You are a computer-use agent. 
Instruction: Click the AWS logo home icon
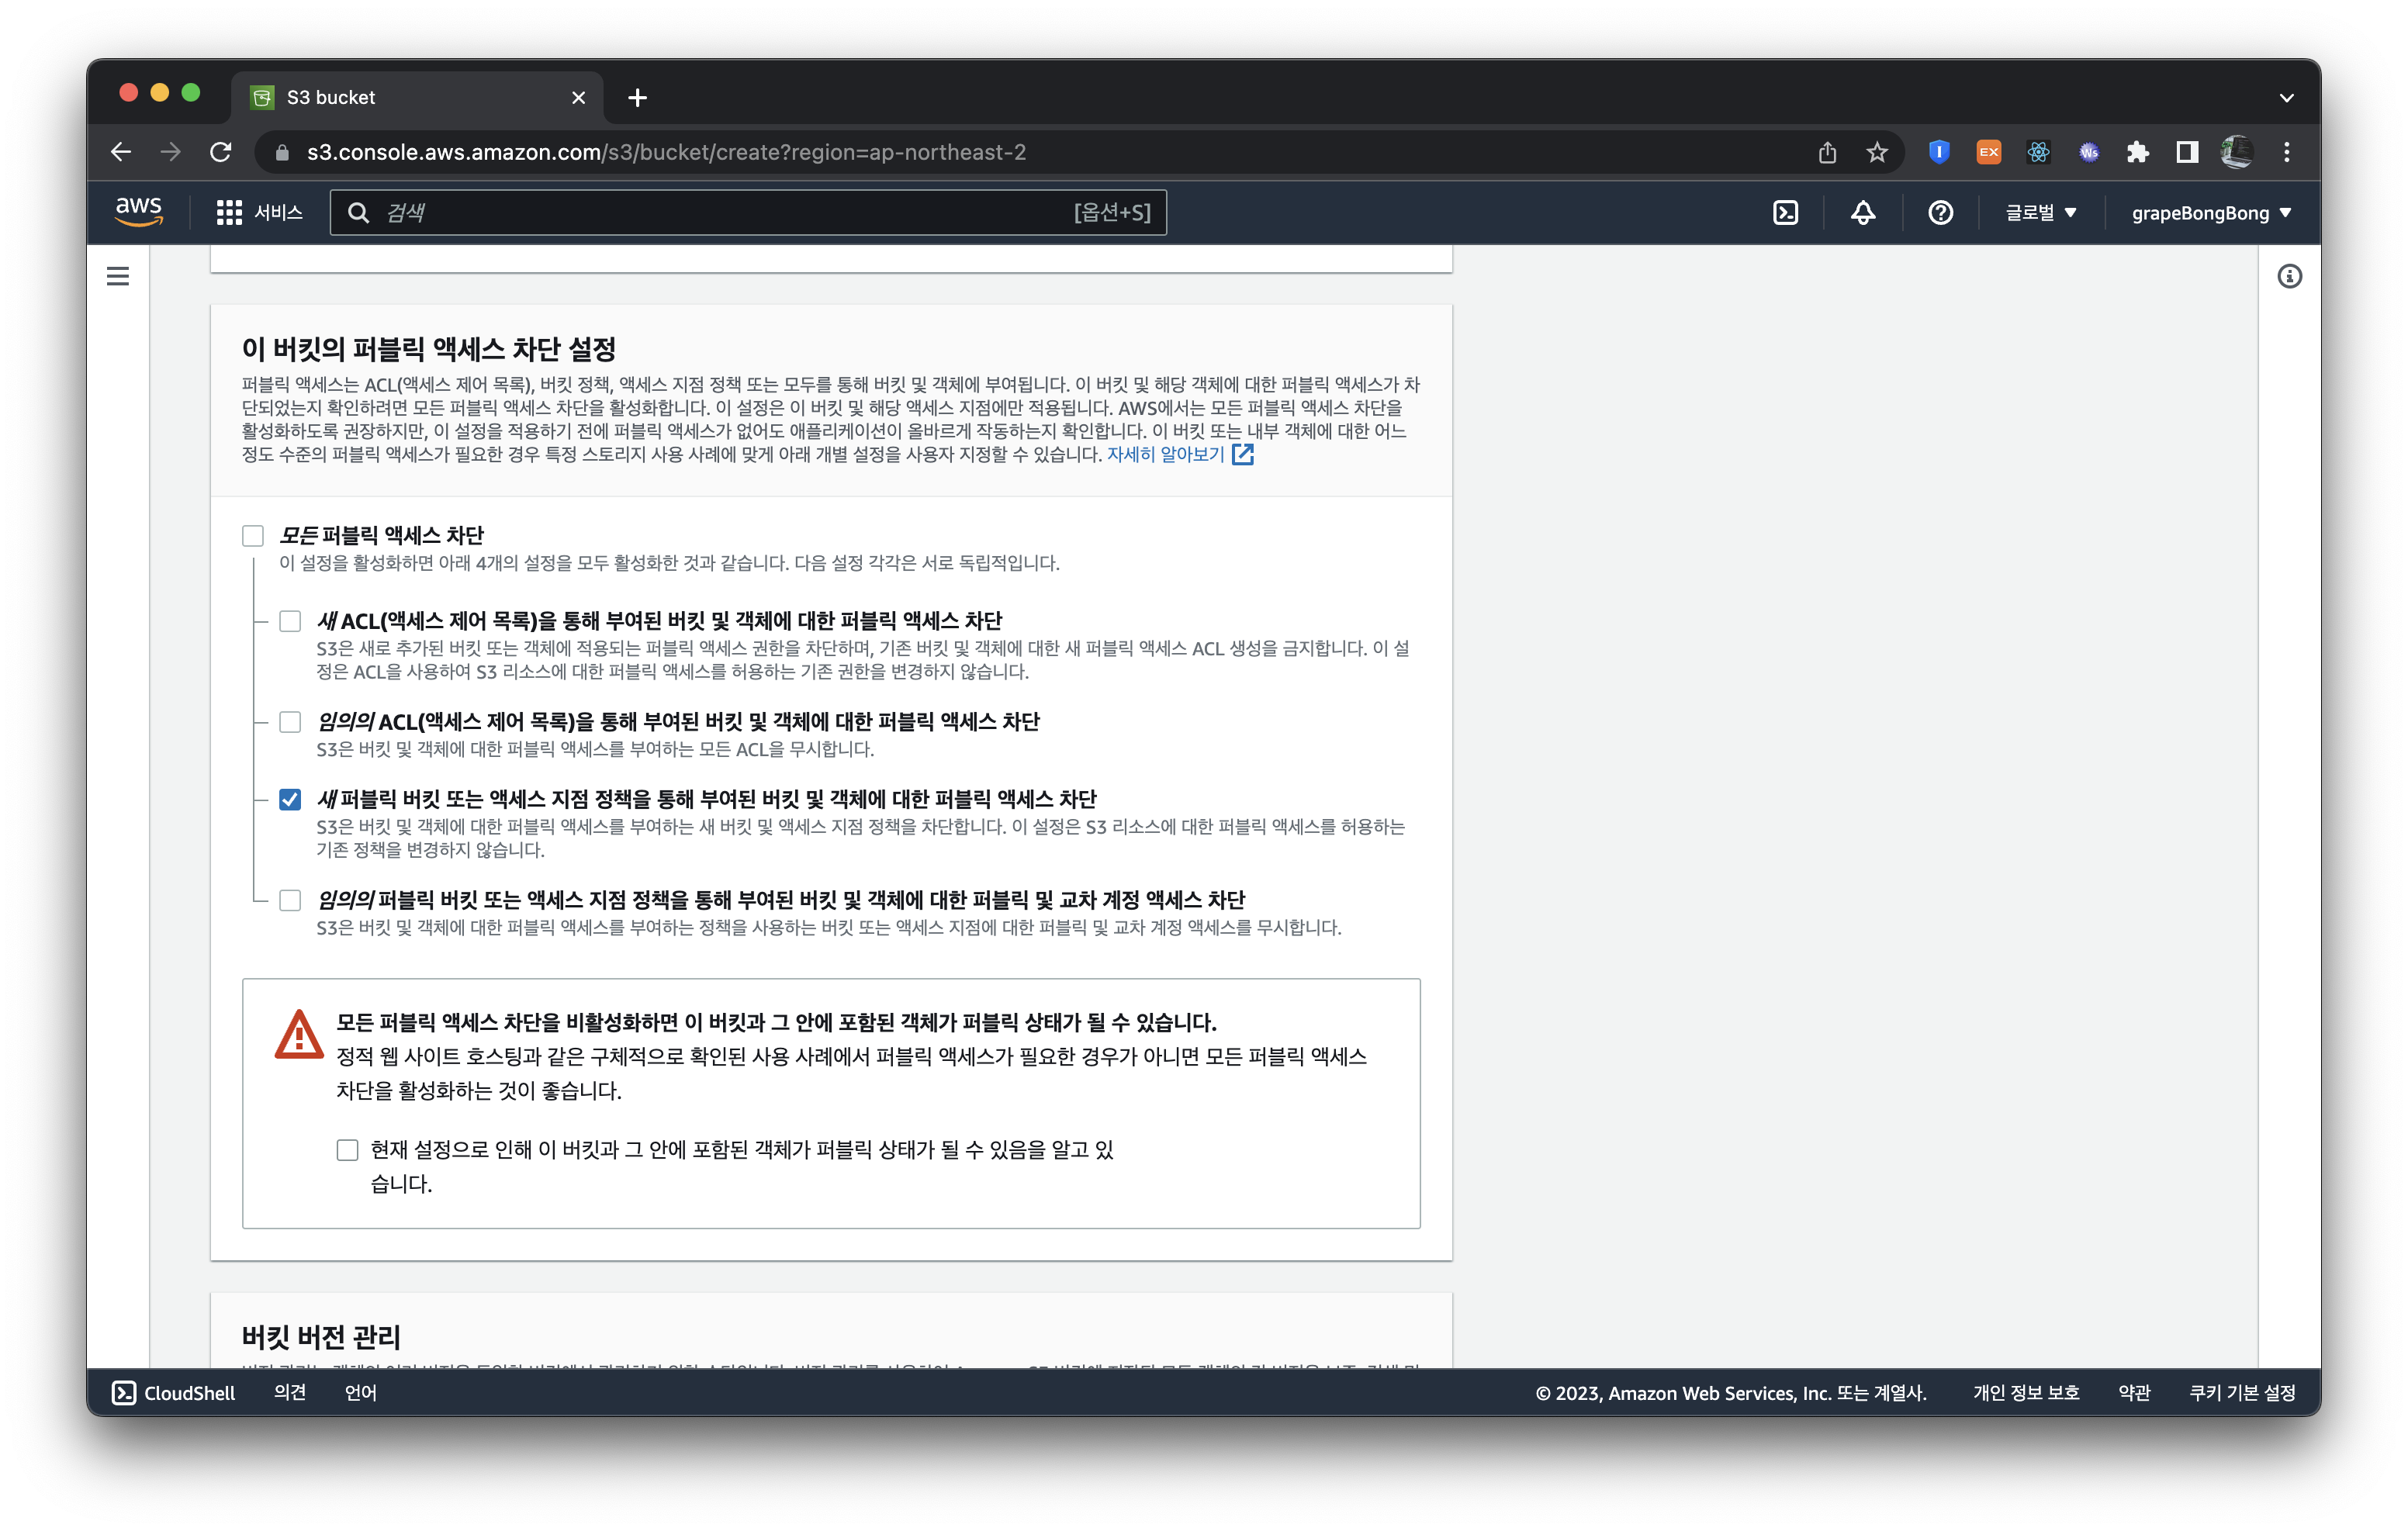pos(139,211)
